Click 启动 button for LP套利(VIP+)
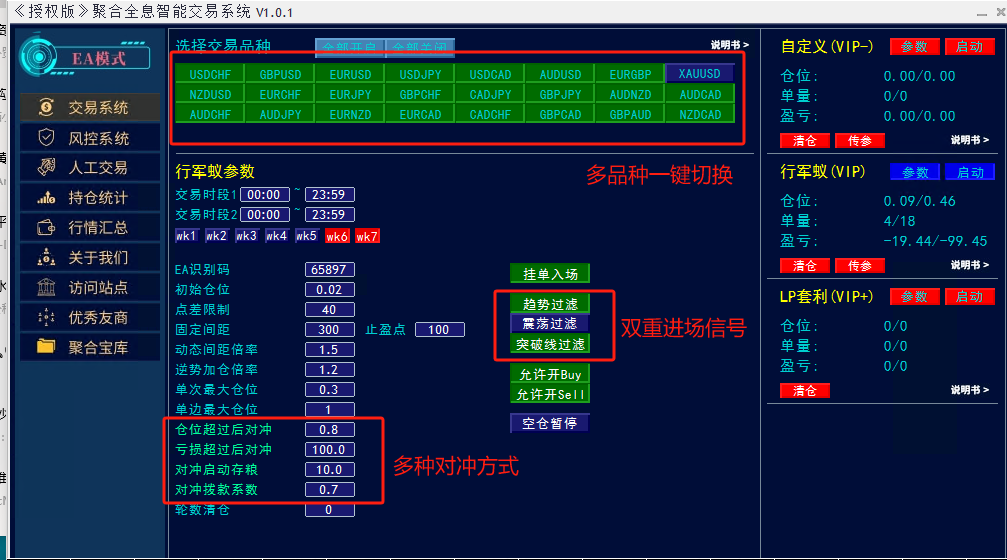 pos(969,296)
